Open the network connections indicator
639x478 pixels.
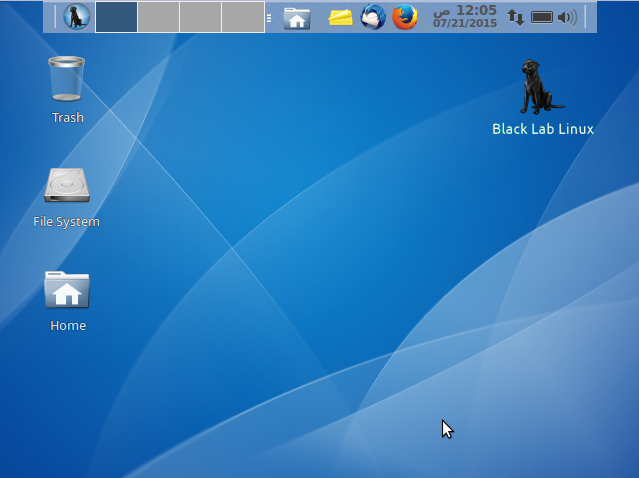(516, 17)
